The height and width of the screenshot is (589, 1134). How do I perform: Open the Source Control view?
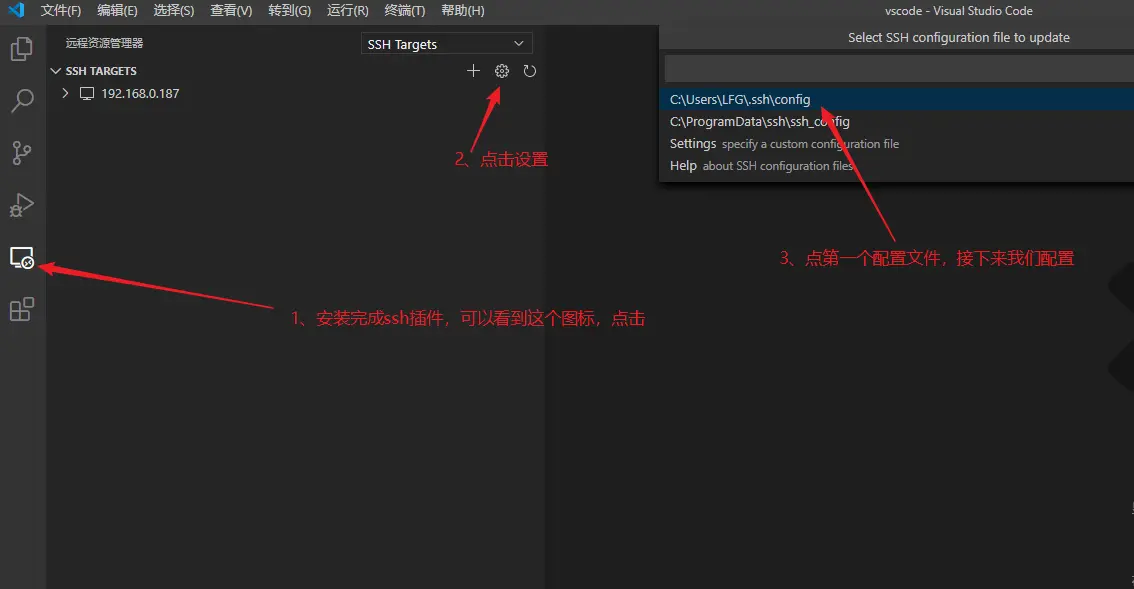pos(22,153)
